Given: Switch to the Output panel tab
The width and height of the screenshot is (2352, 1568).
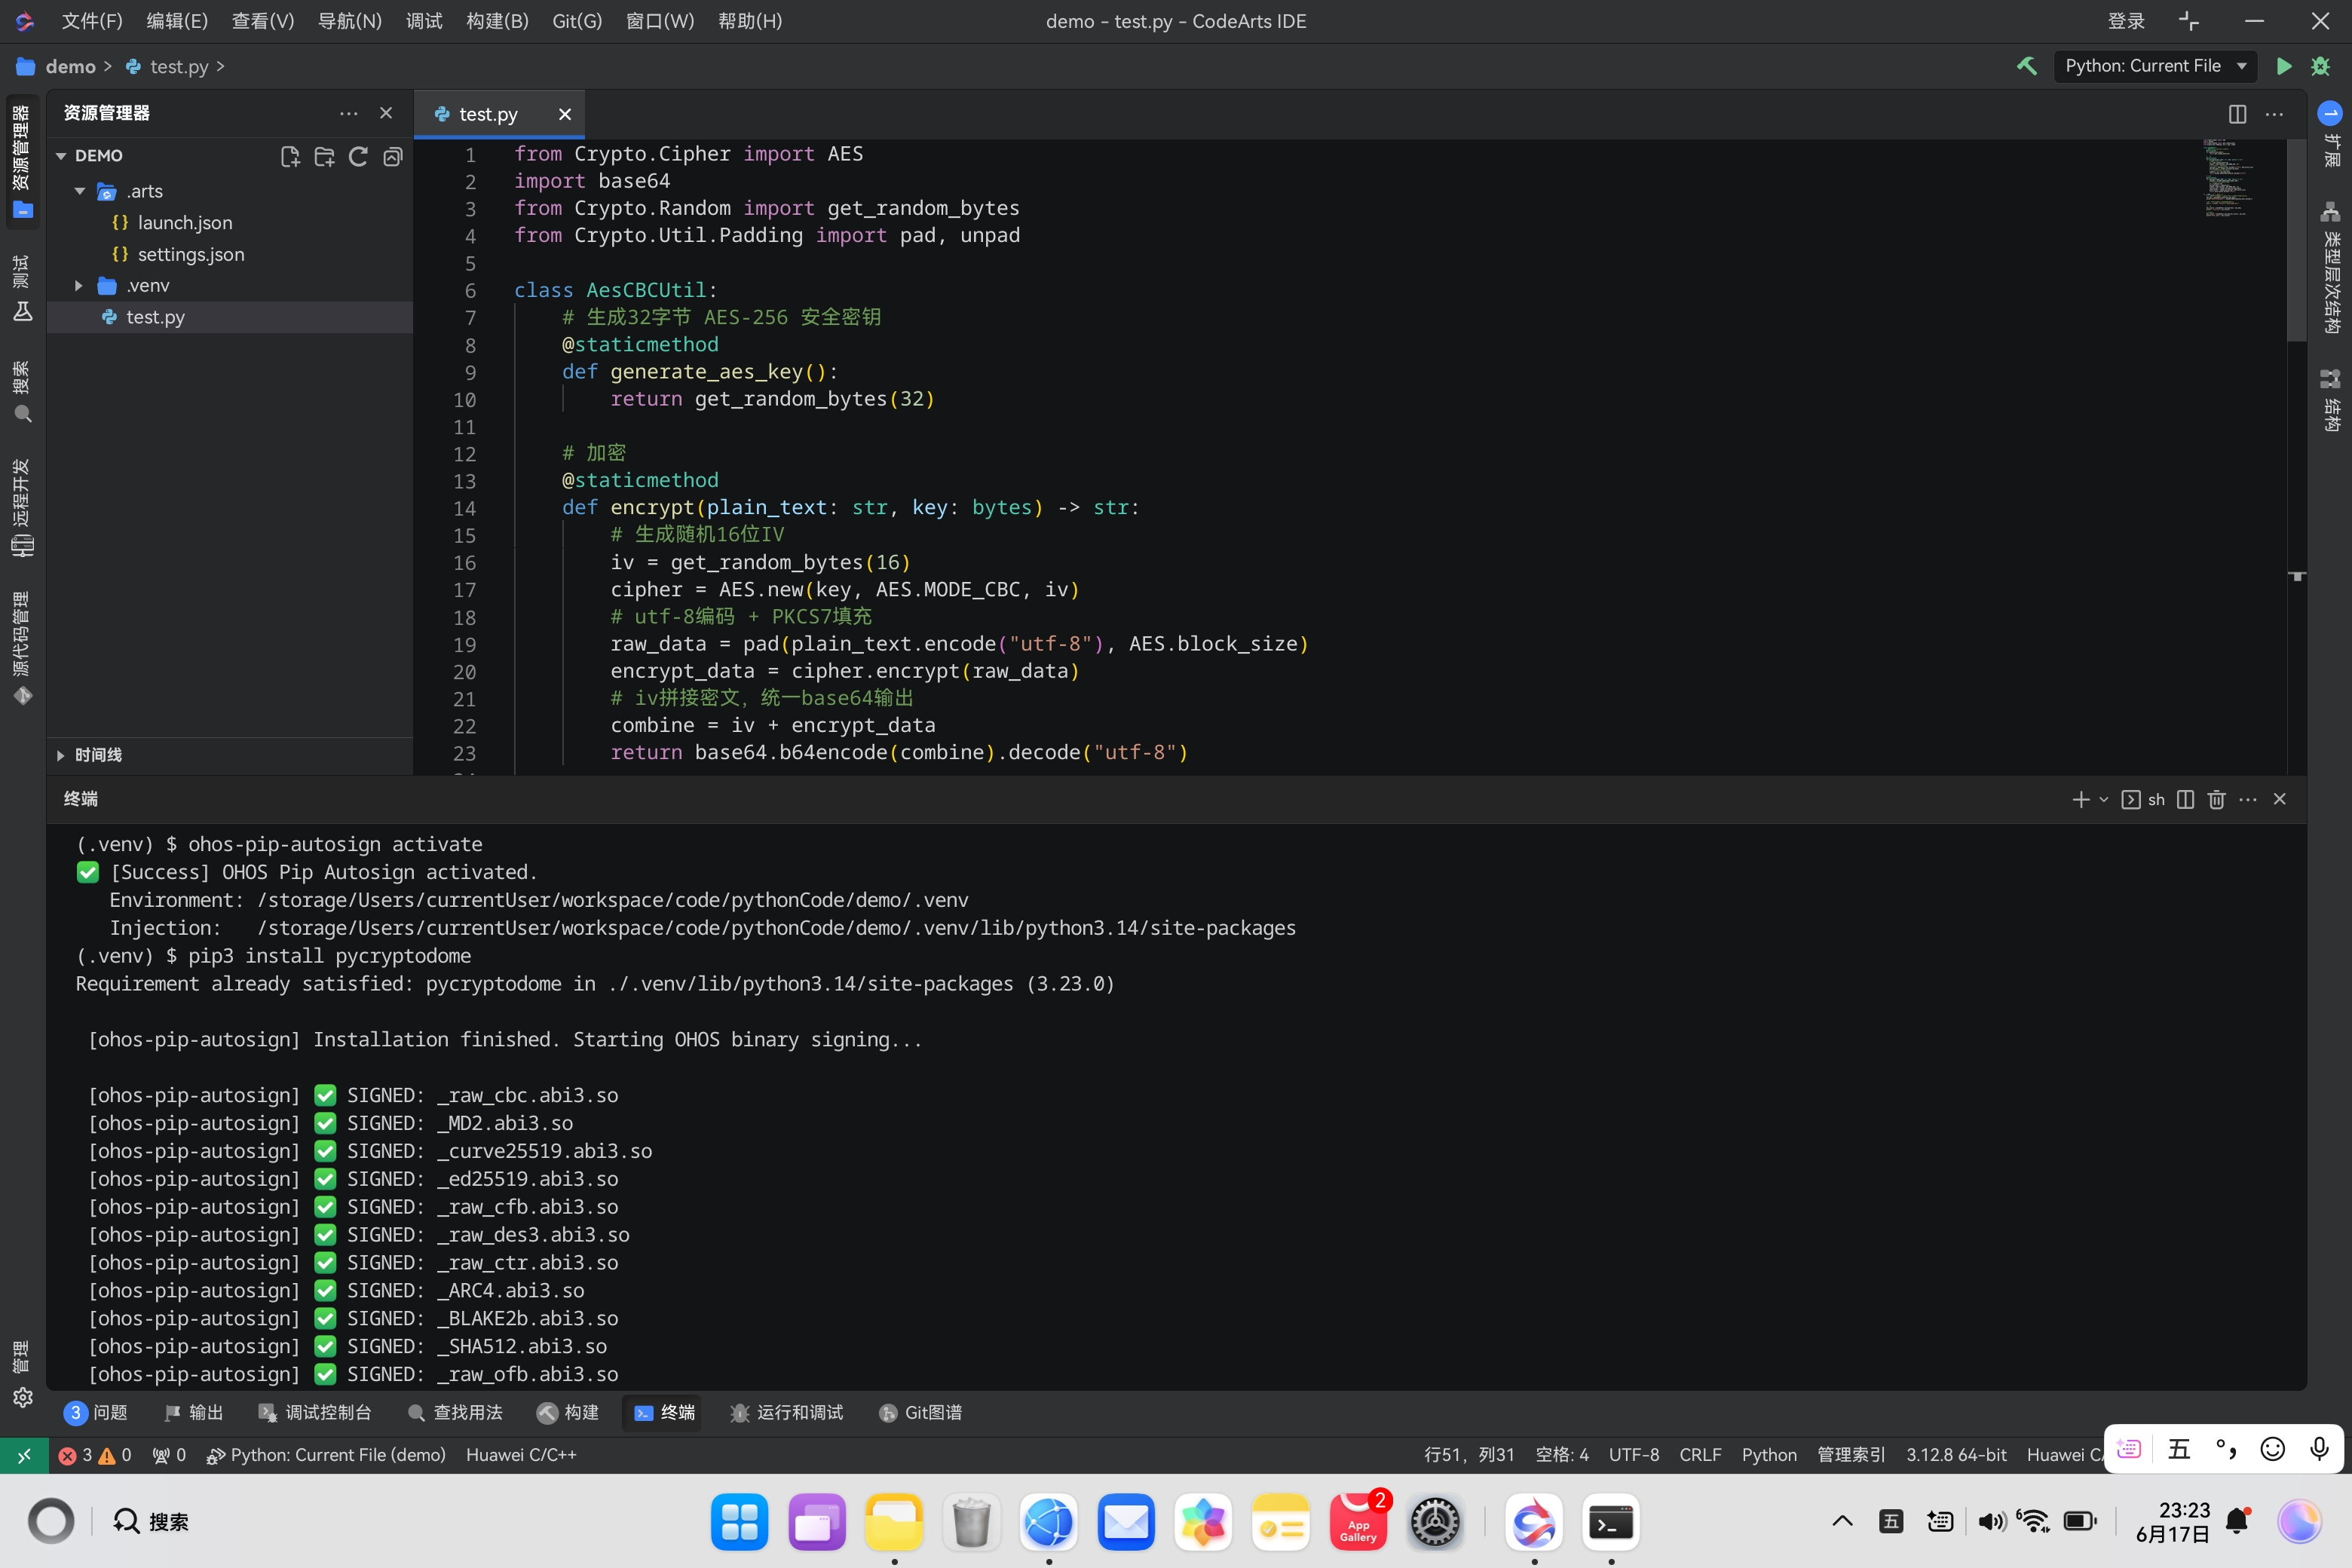Looking at the screenshot, I should [194, 1413].
